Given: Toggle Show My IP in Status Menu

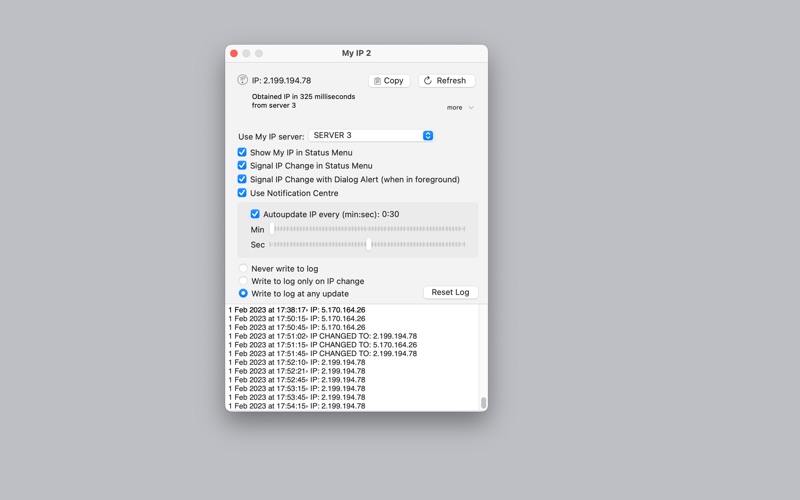Looking at the screenshot, I should click(x=242, y=152).
